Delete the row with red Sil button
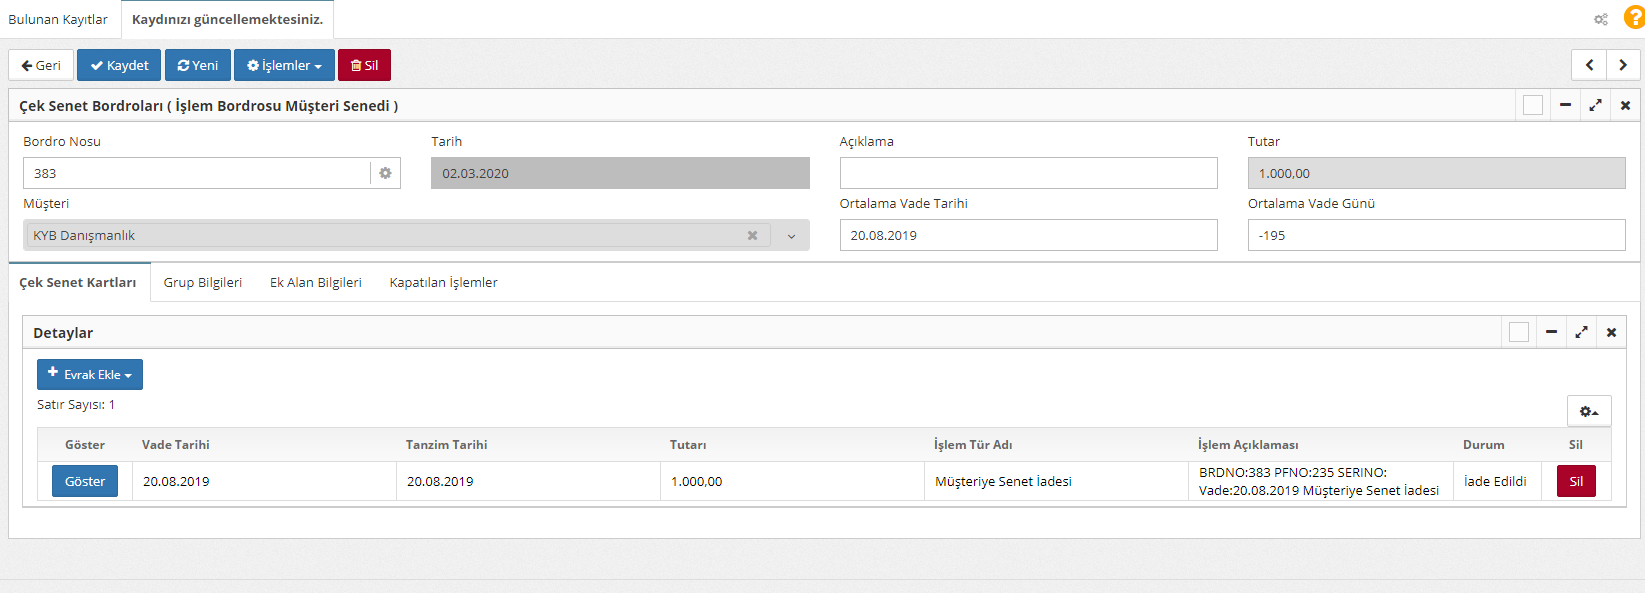Screen dimensions: 1645x593 [1575, 481]
